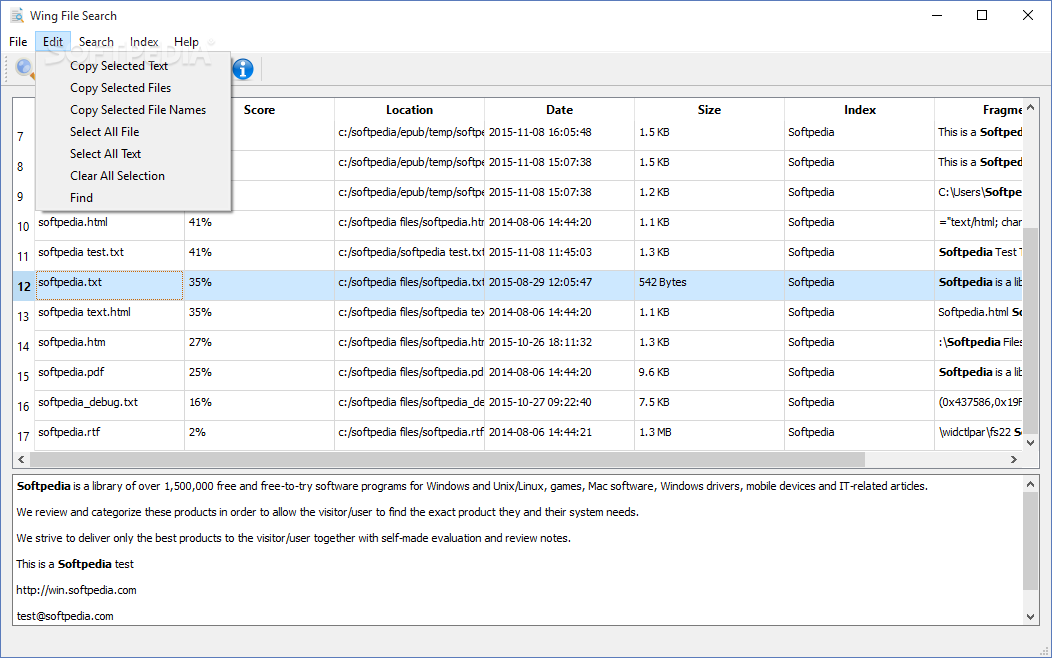Click results table scroll left arrow
Viewport: 1052px width, 658px height.
[x=21, y=459]
